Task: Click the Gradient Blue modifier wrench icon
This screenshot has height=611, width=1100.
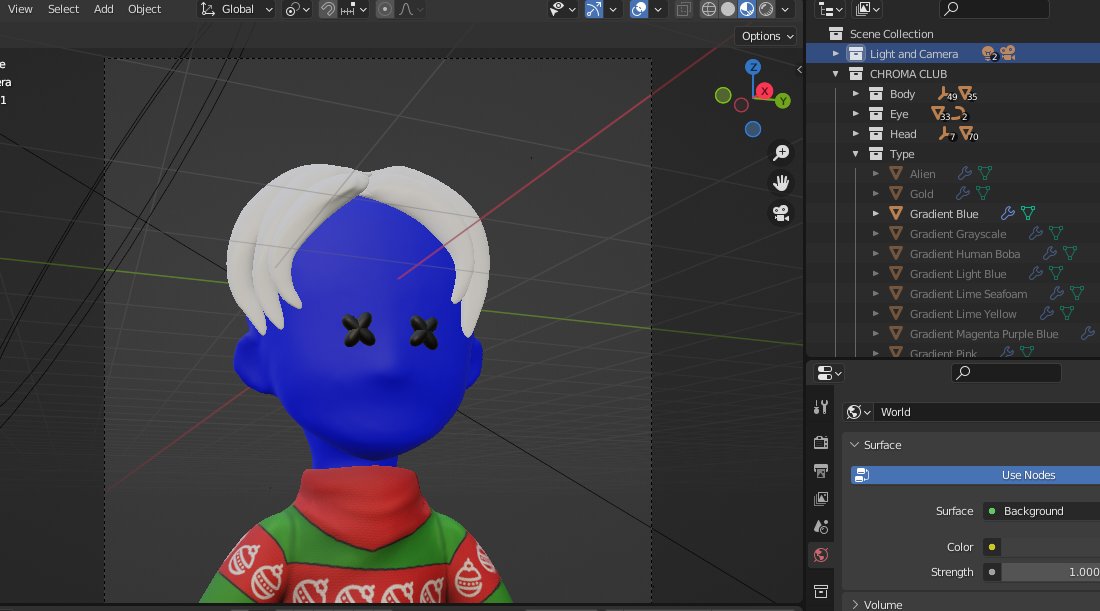Action: tap(1007, 213)
